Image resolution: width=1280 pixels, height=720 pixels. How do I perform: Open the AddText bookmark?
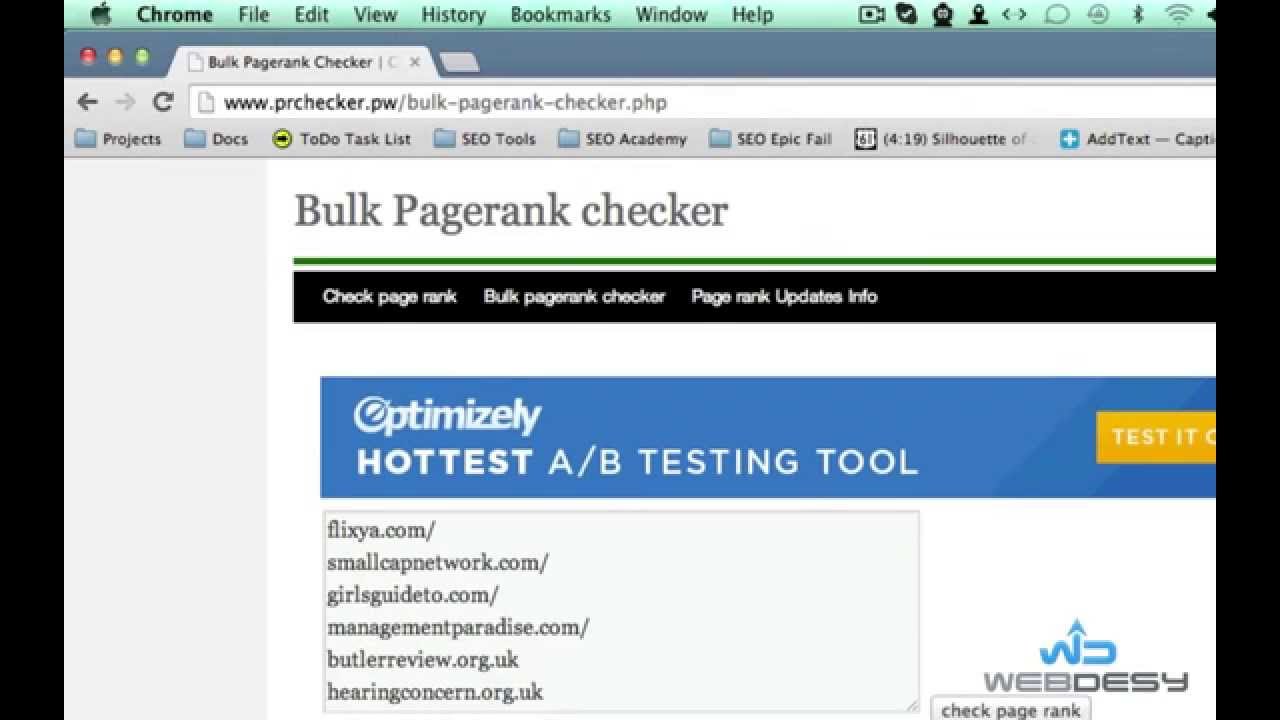click(x=1138, y=139)
